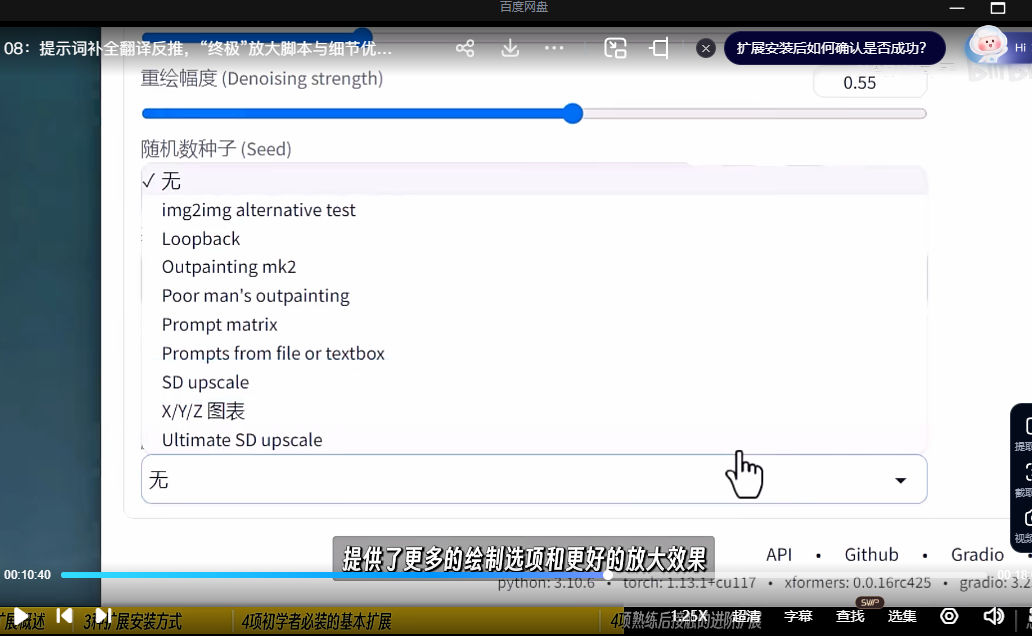
Task: Activate picture-in-picture mini window icon
Action: (615, 48)
